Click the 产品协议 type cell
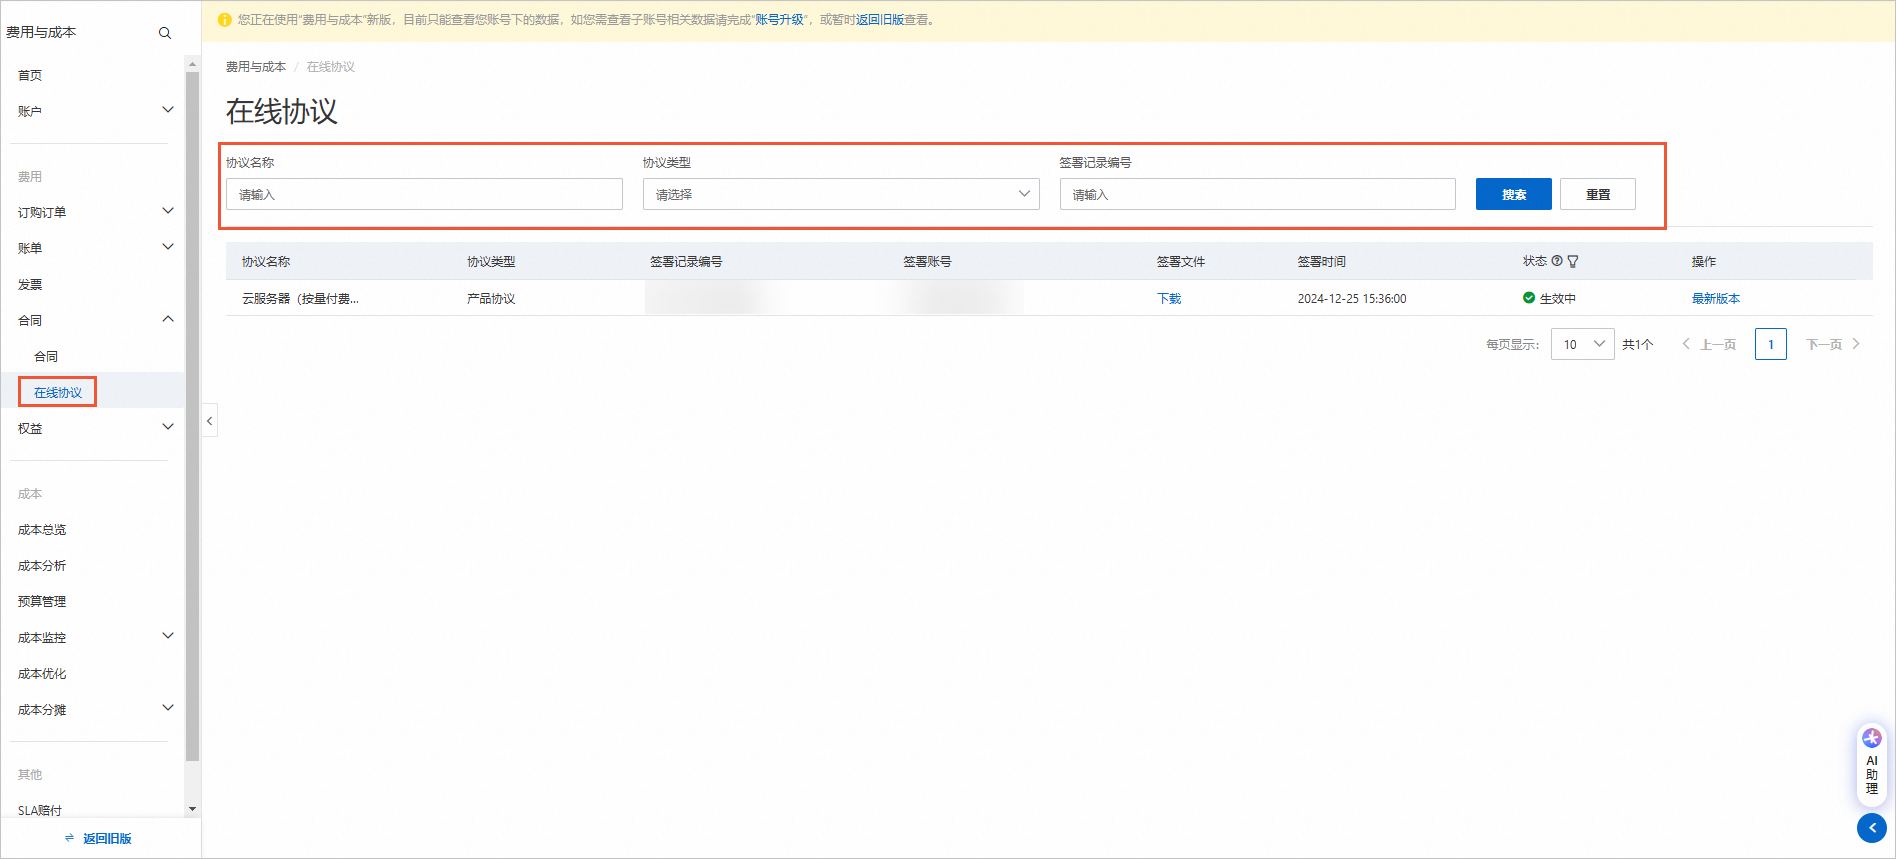This screenshot has height=859, width=1896. pos(491,299)
